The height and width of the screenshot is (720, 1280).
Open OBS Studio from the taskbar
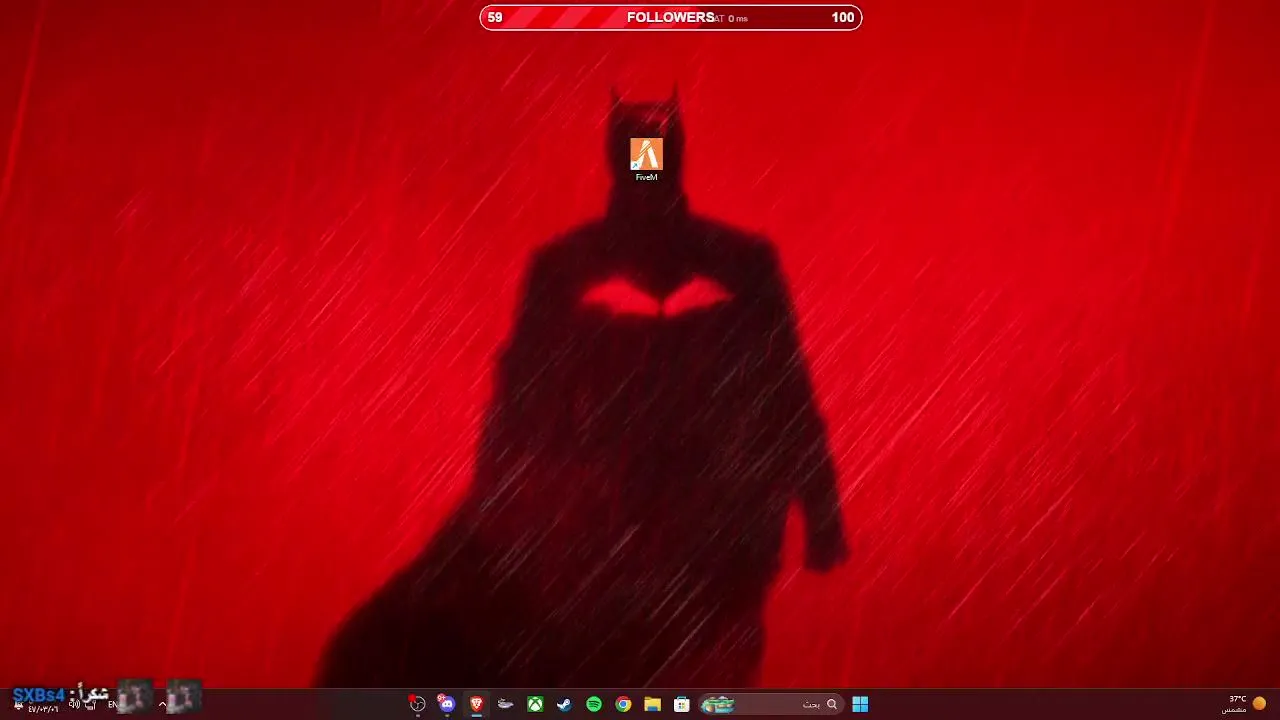pyautogui.click(x=417, y=704)
